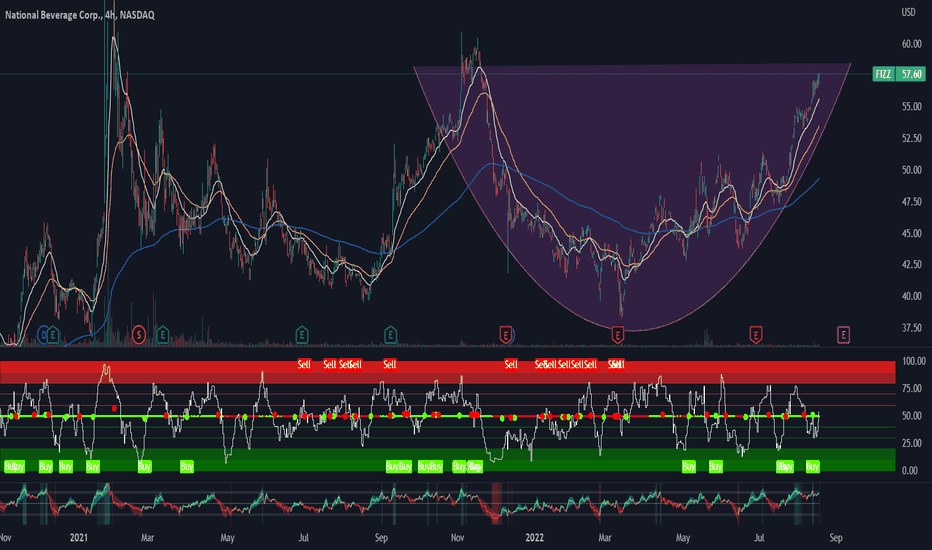Screen dimensions: 932x550
Task: Open the green E earnings marker right of the S marker
Action: tap(162, 335)
